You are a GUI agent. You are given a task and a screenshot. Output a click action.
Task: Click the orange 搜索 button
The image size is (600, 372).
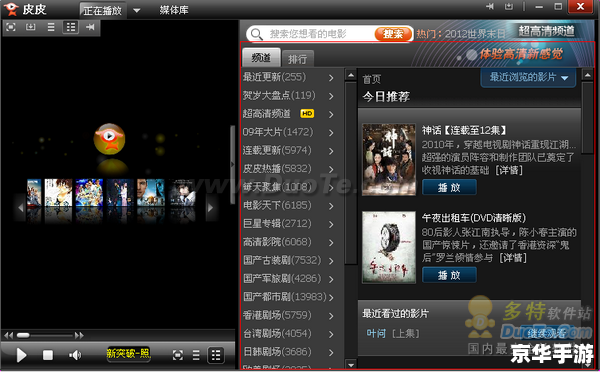click(x=393, y=34)
